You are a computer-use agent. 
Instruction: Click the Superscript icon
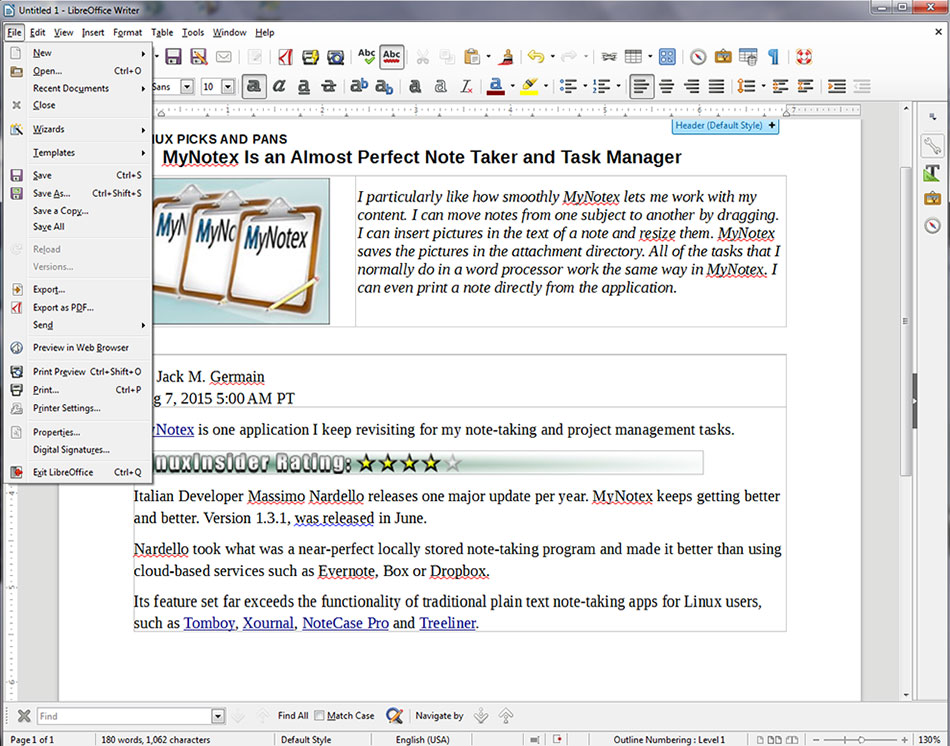pos(359,87)
